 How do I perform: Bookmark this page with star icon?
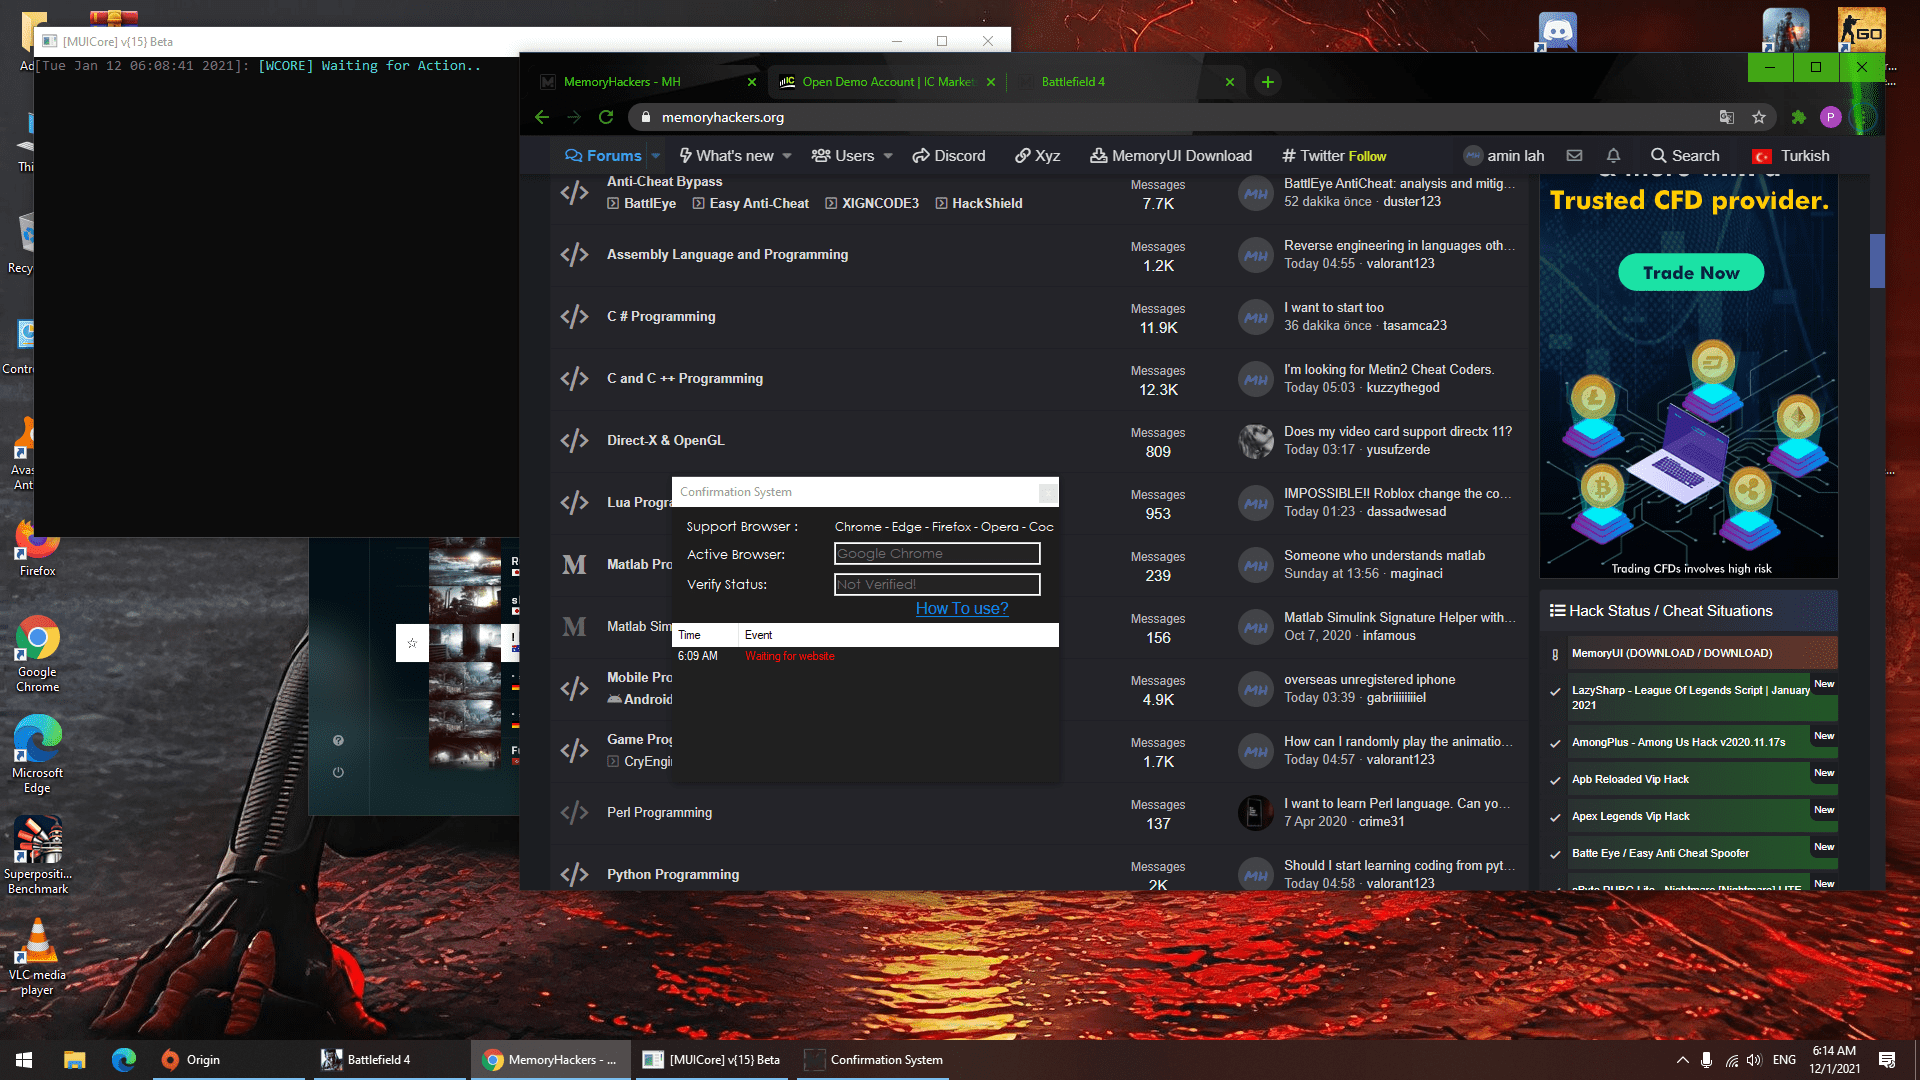point(1759,117)
